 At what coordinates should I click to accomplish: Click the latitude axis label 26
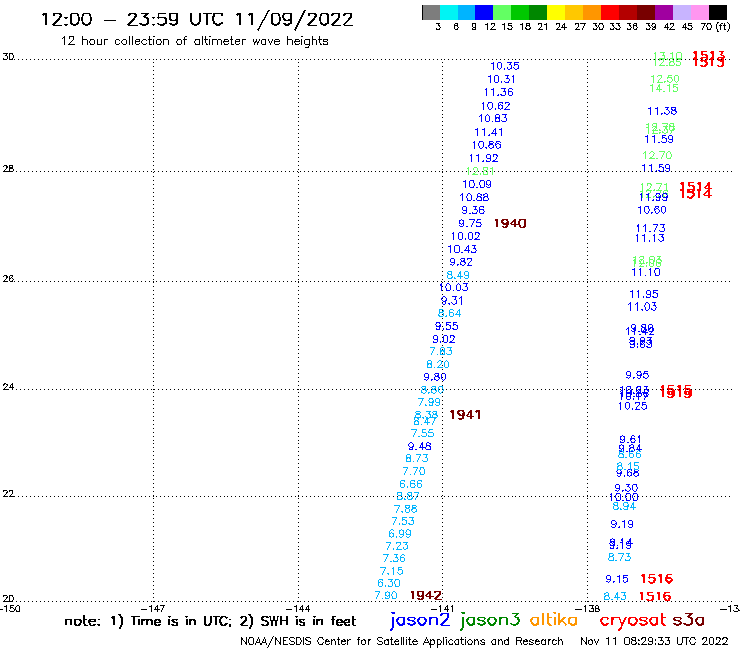tap(8, 279)
